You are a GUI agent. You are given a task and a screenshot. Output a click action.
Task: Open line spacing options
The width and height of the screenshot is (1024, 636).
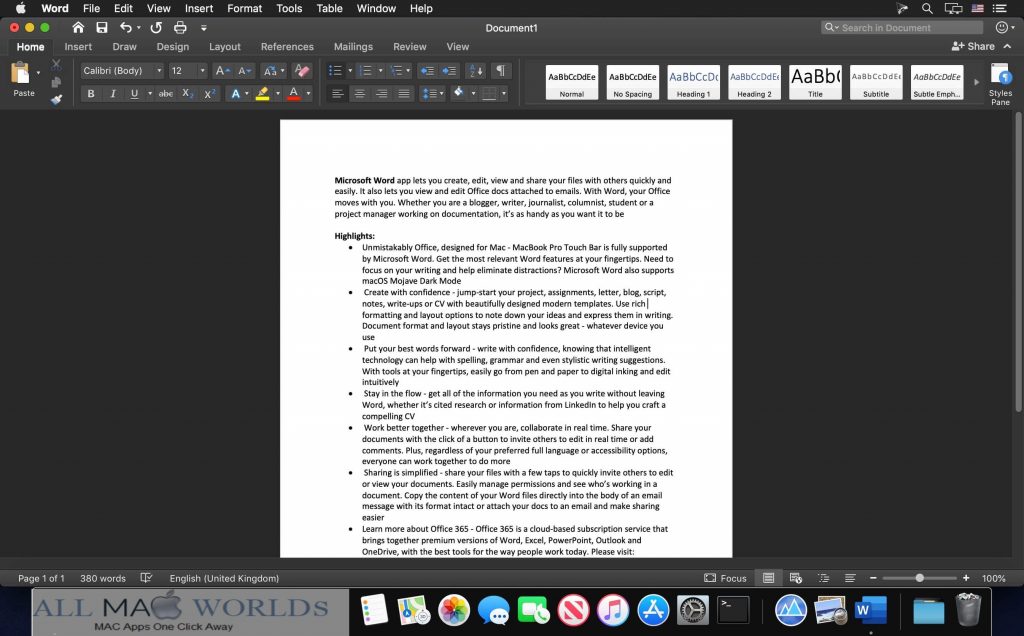click(x=432, y=93)
